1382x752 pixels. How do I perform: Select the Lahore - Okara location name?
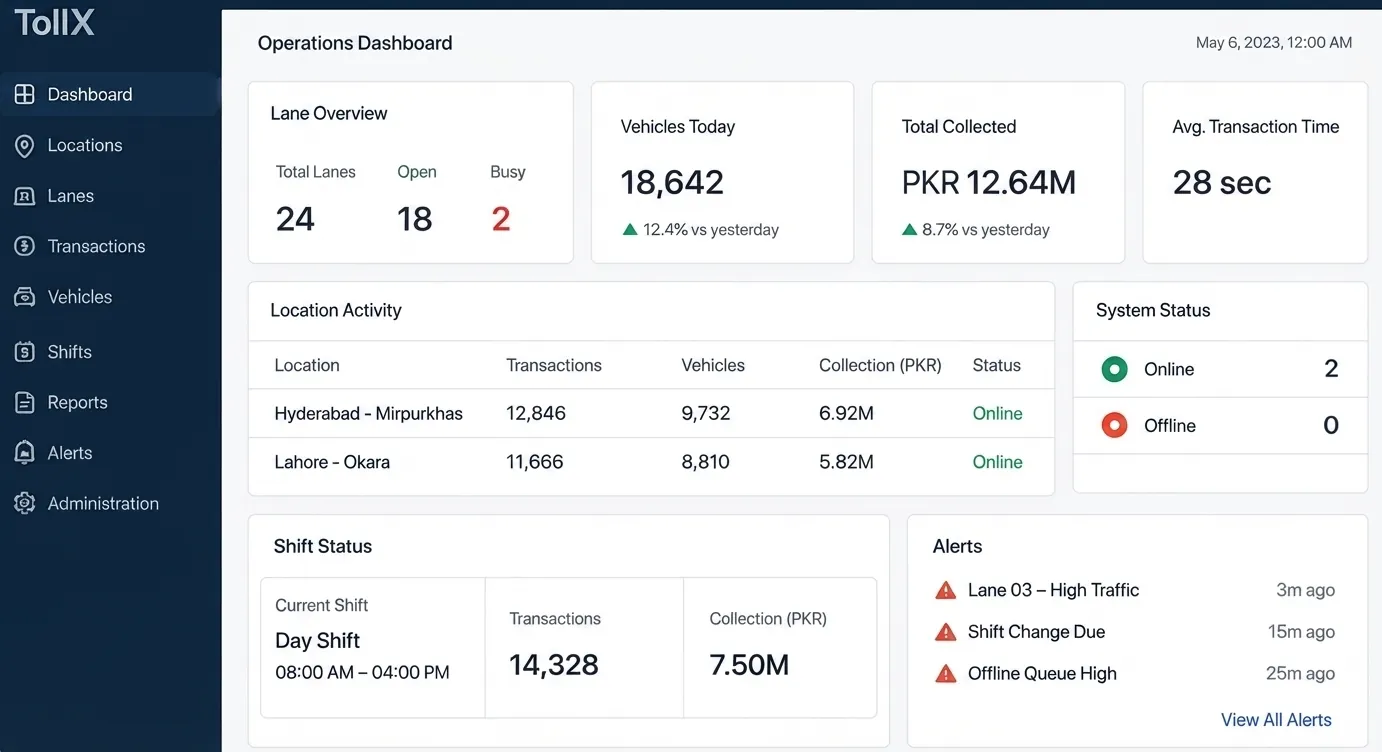(332, 462)
